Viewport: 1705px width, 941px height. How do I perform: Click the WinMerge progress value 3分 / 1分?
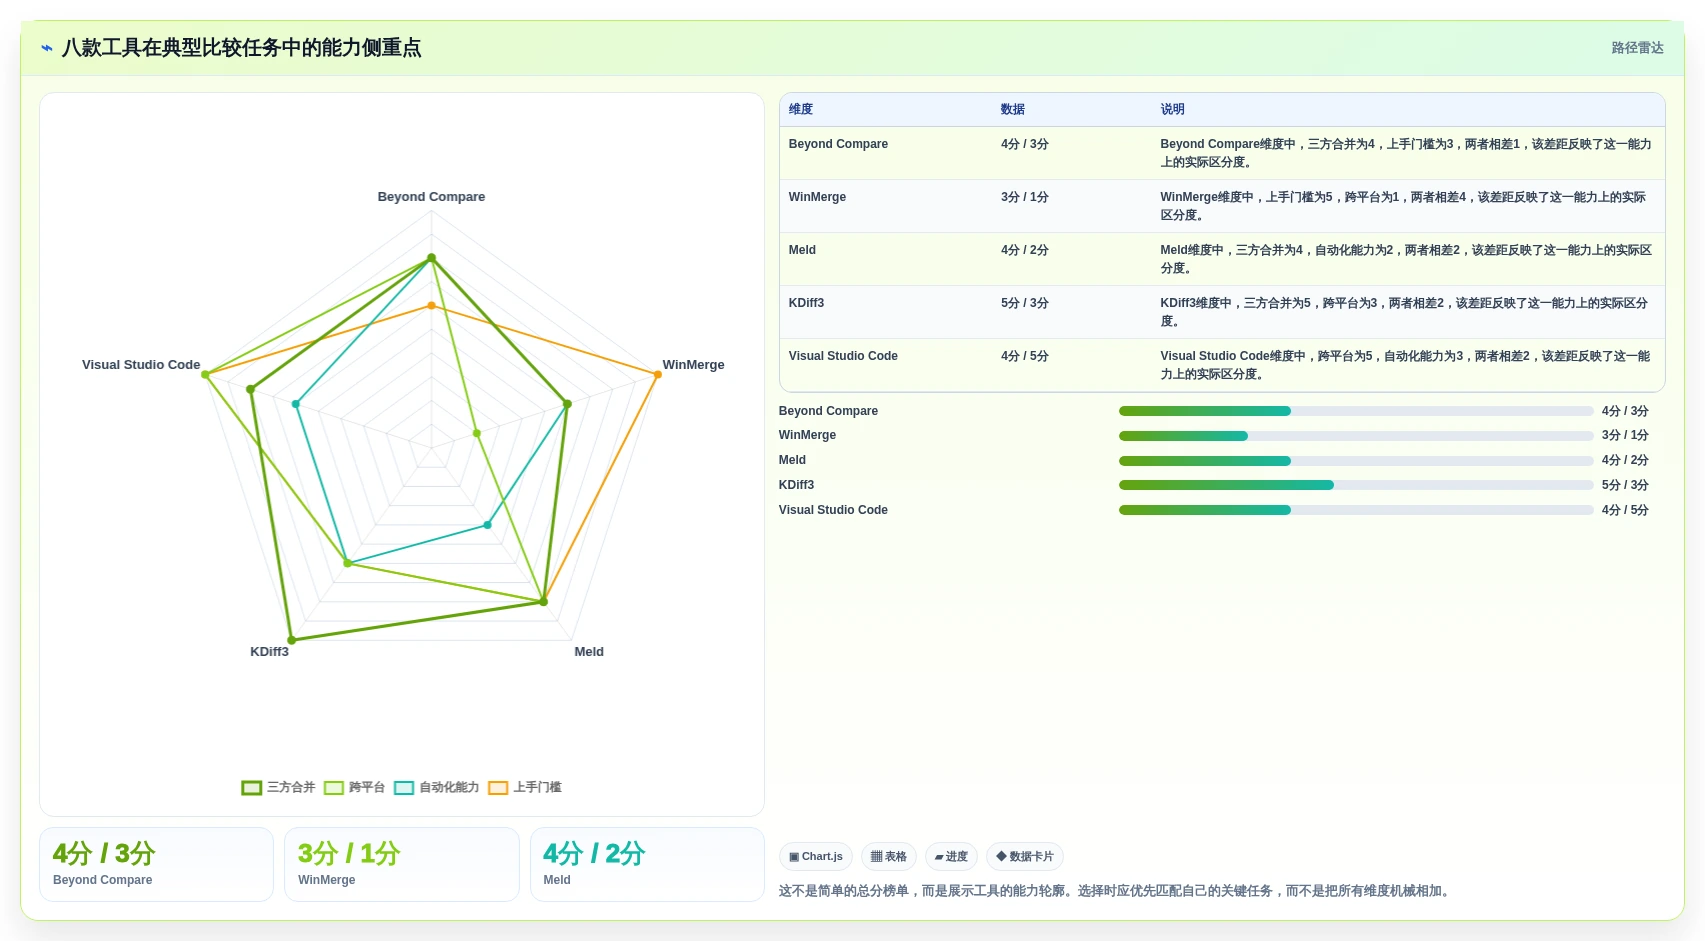pos(1625,436)
